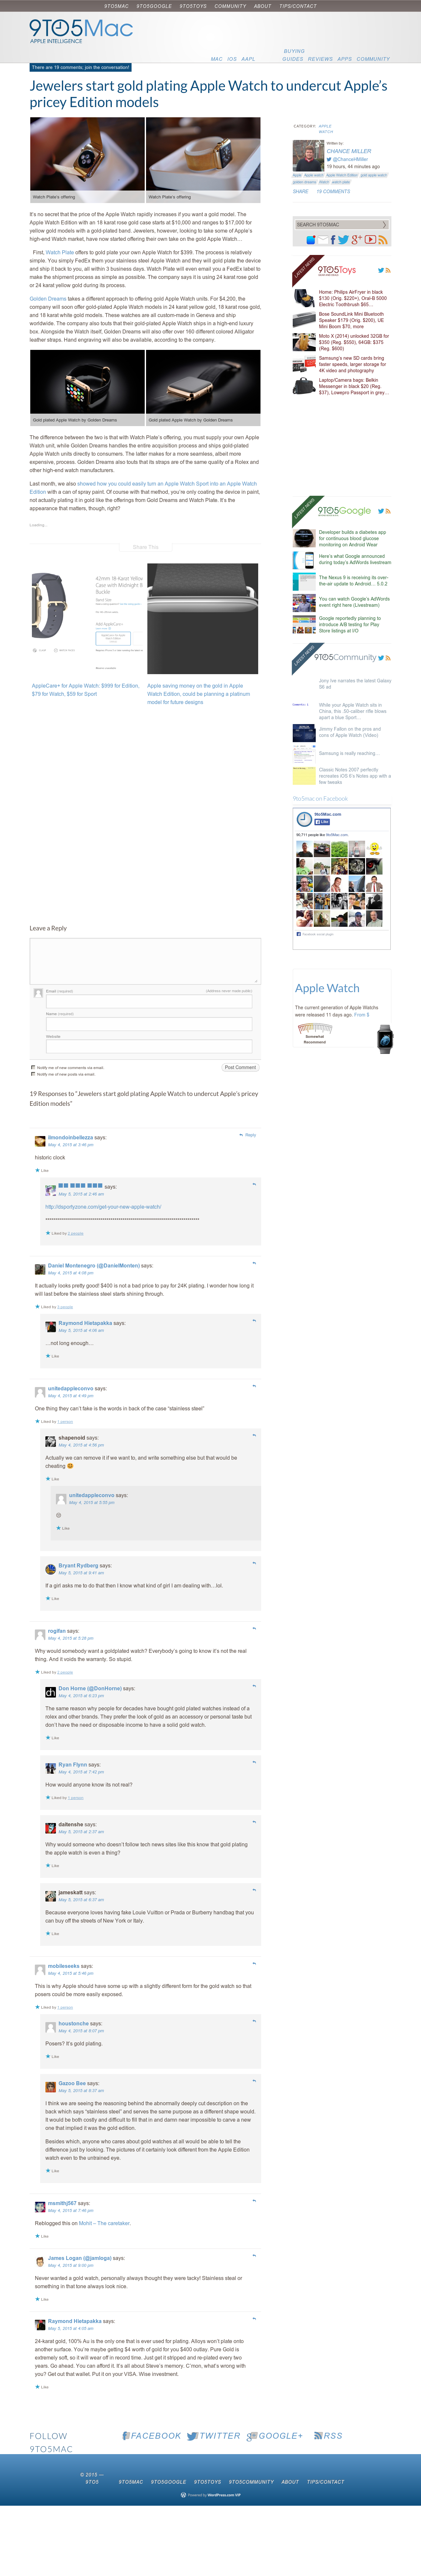Screen dimensions: 421x2576
Task: Click the Post Comment button
Action: 240,1067
